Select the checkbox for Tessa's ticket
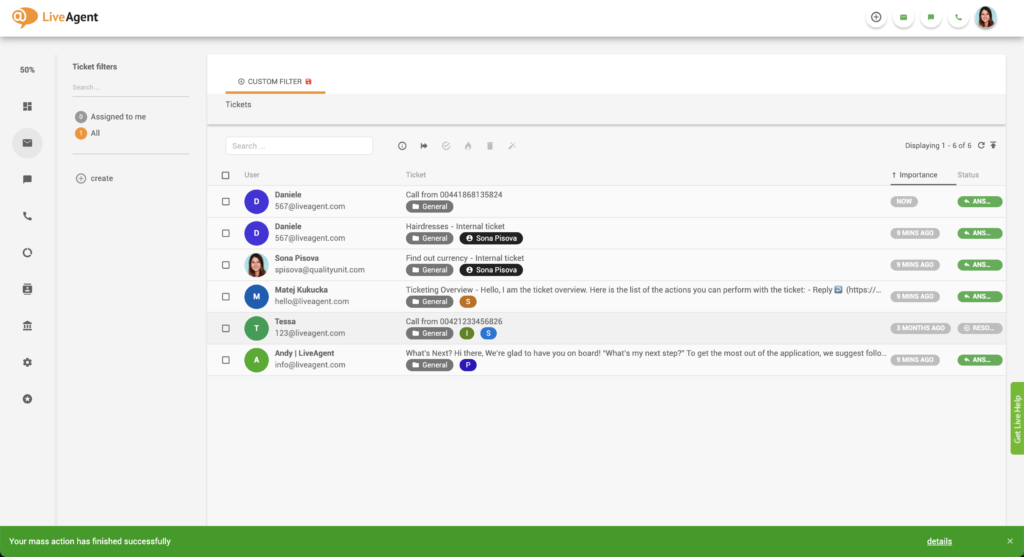Viewport: 1024px width, 557px height. click(225, 329)
